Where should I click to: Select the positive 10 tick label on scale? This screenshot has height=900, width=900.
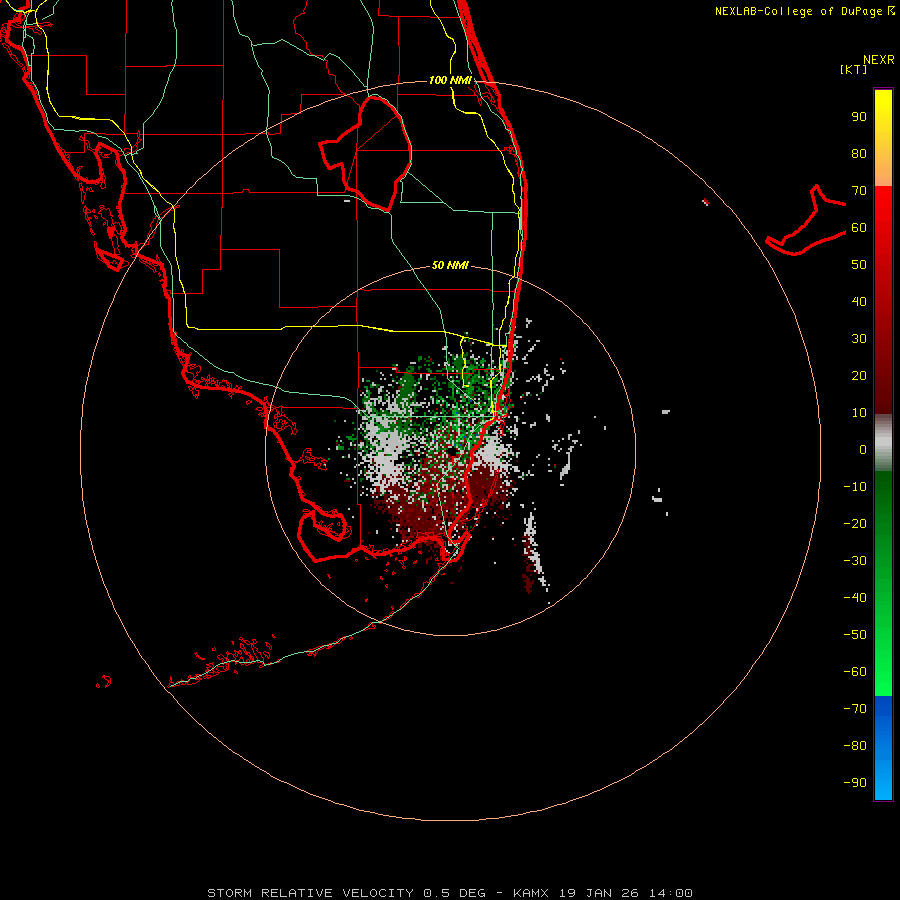859,413
